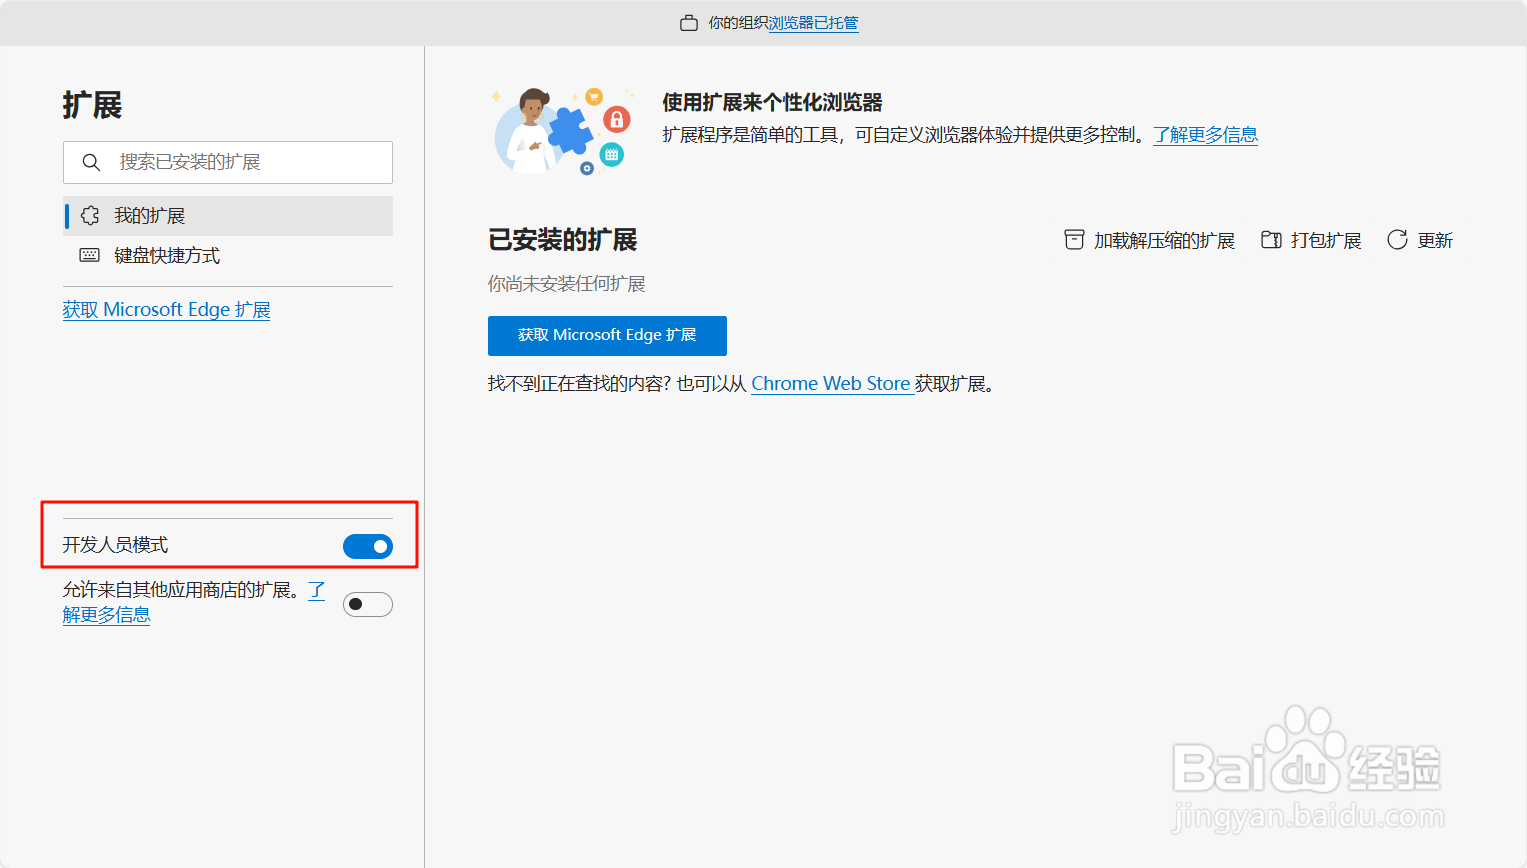Click the keyboard icon beside 键盘快捷方式
Viewport: 1527px width, 868px height.
89,255
